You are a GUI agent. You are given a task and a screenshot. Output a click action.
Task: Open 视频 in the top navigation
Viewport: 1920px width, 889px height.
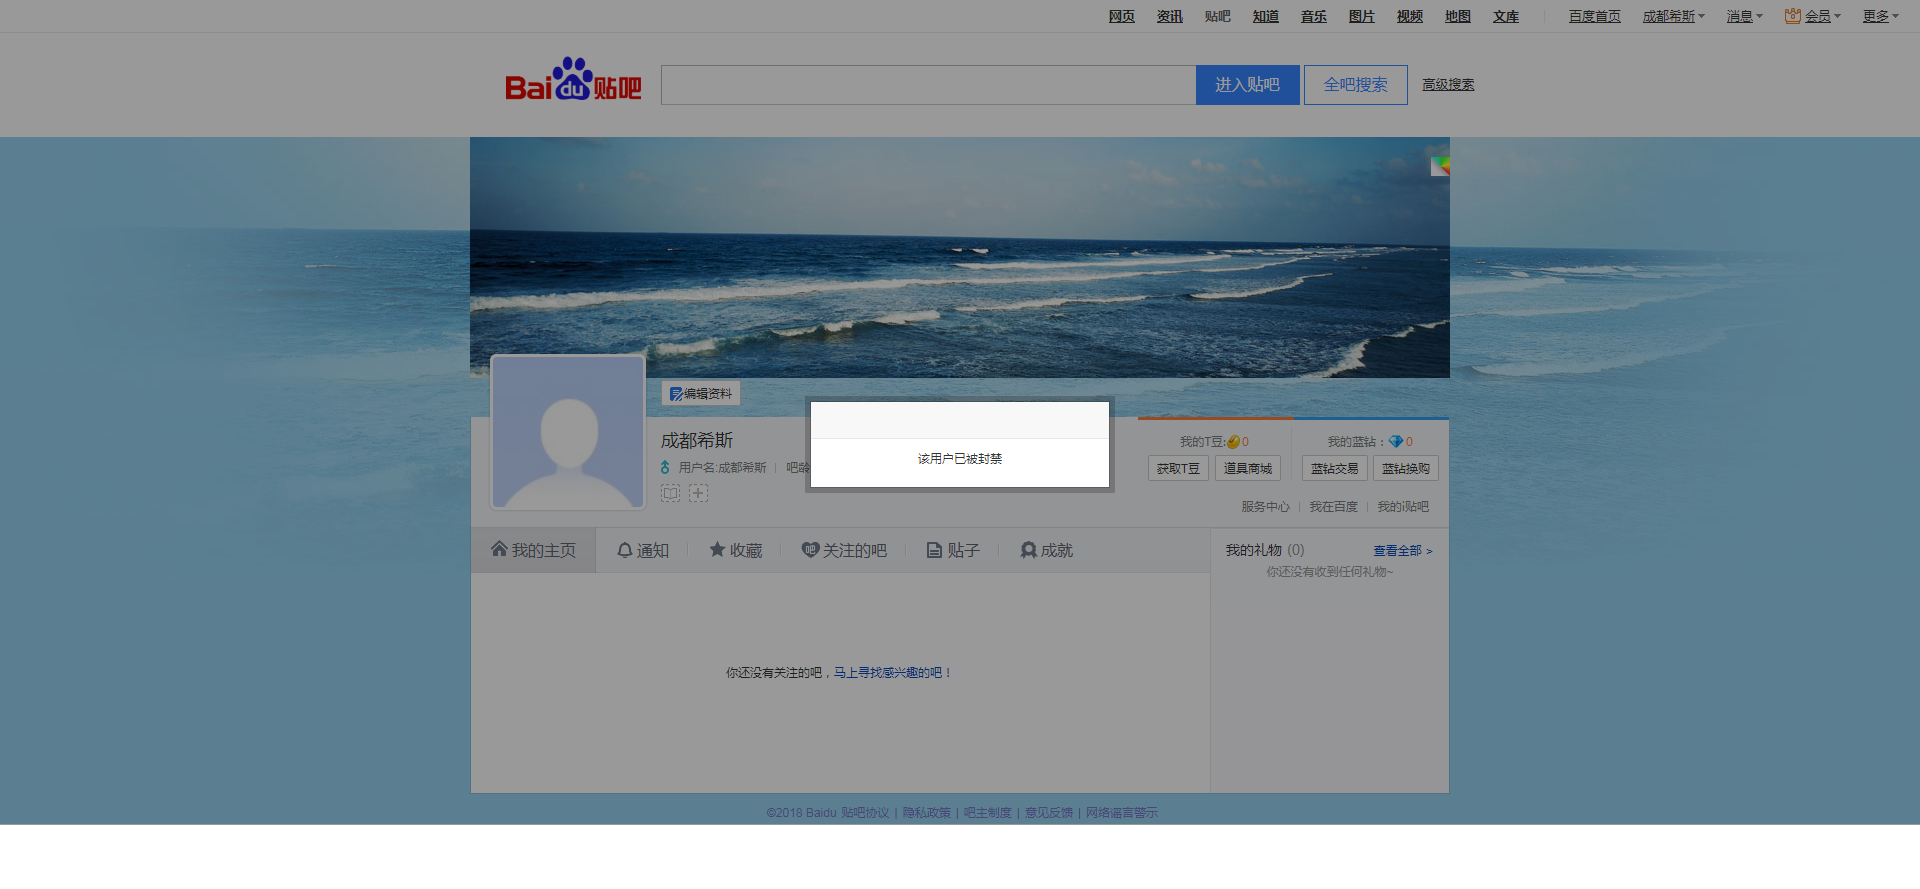coord(1409,16)
